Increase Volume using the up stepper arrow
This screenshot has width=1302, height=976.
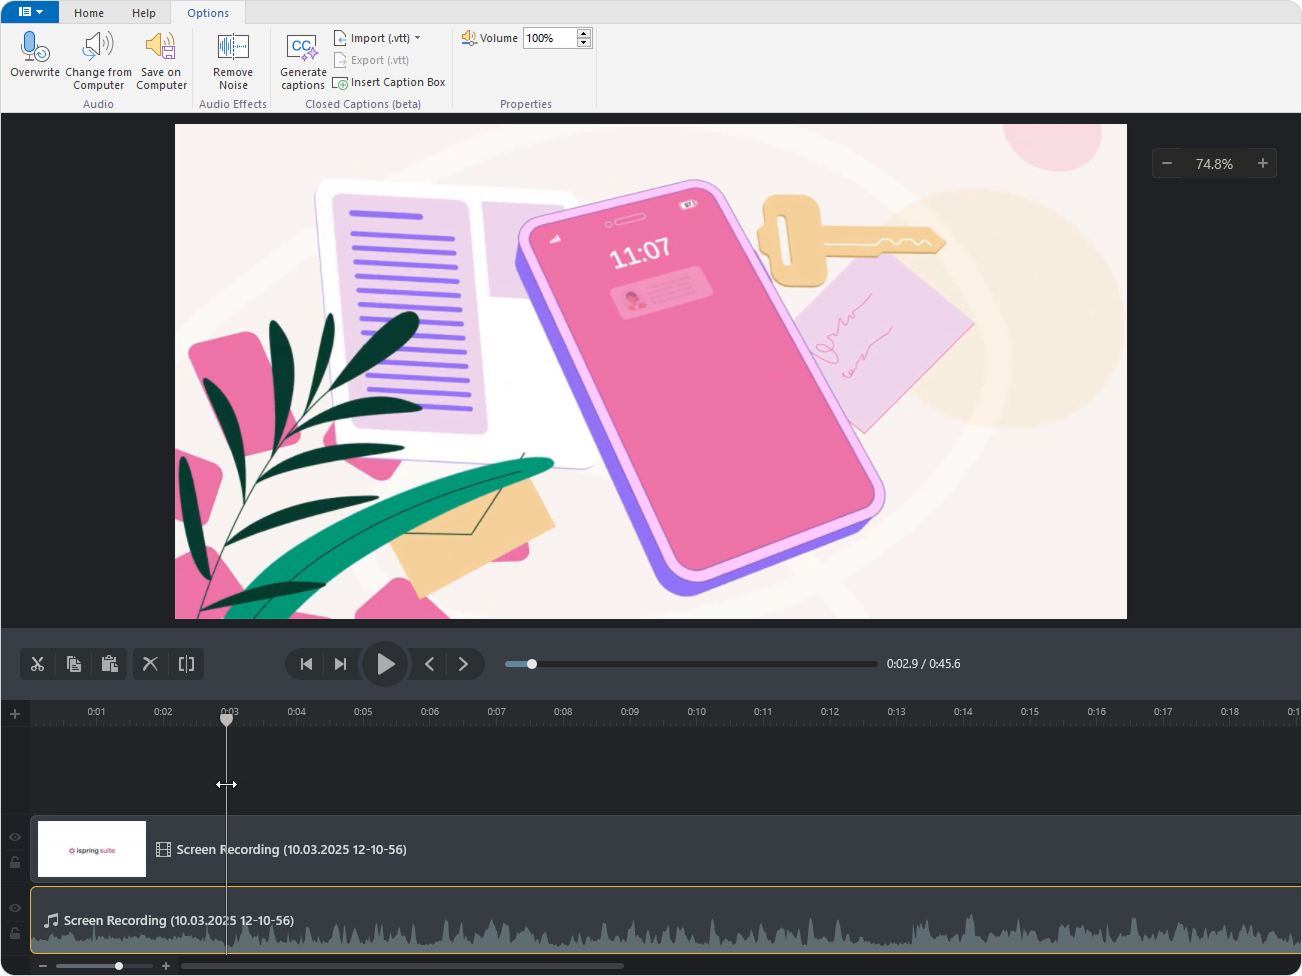coord(584,33)
